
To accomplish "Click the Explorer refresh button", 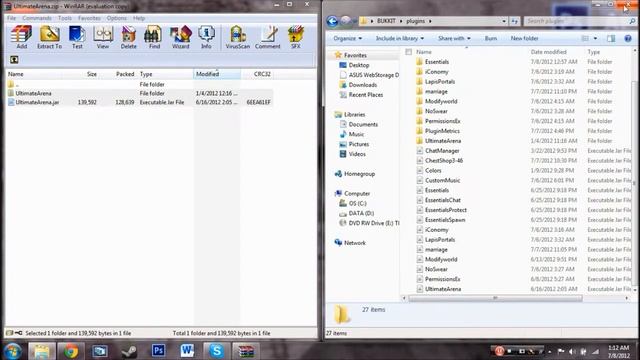I will pyautogui.click(x=514, y=21).
